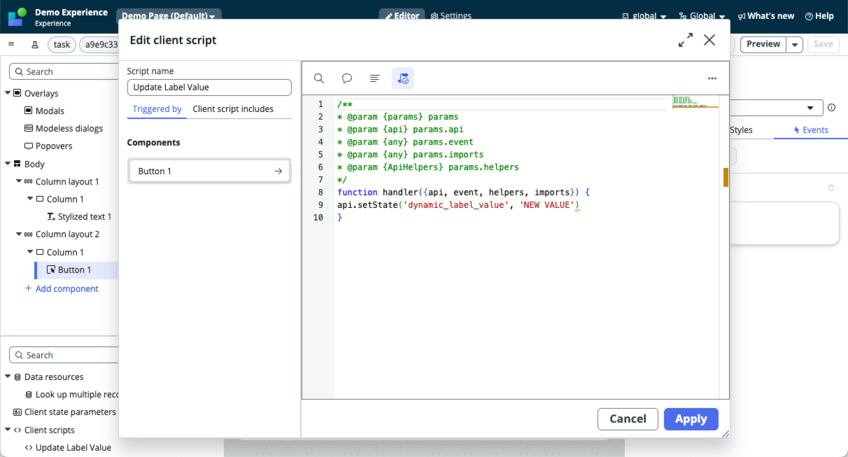Open the global scope dropdown
The height and width of the screenshot is (457, 848).
pos(644,16)
